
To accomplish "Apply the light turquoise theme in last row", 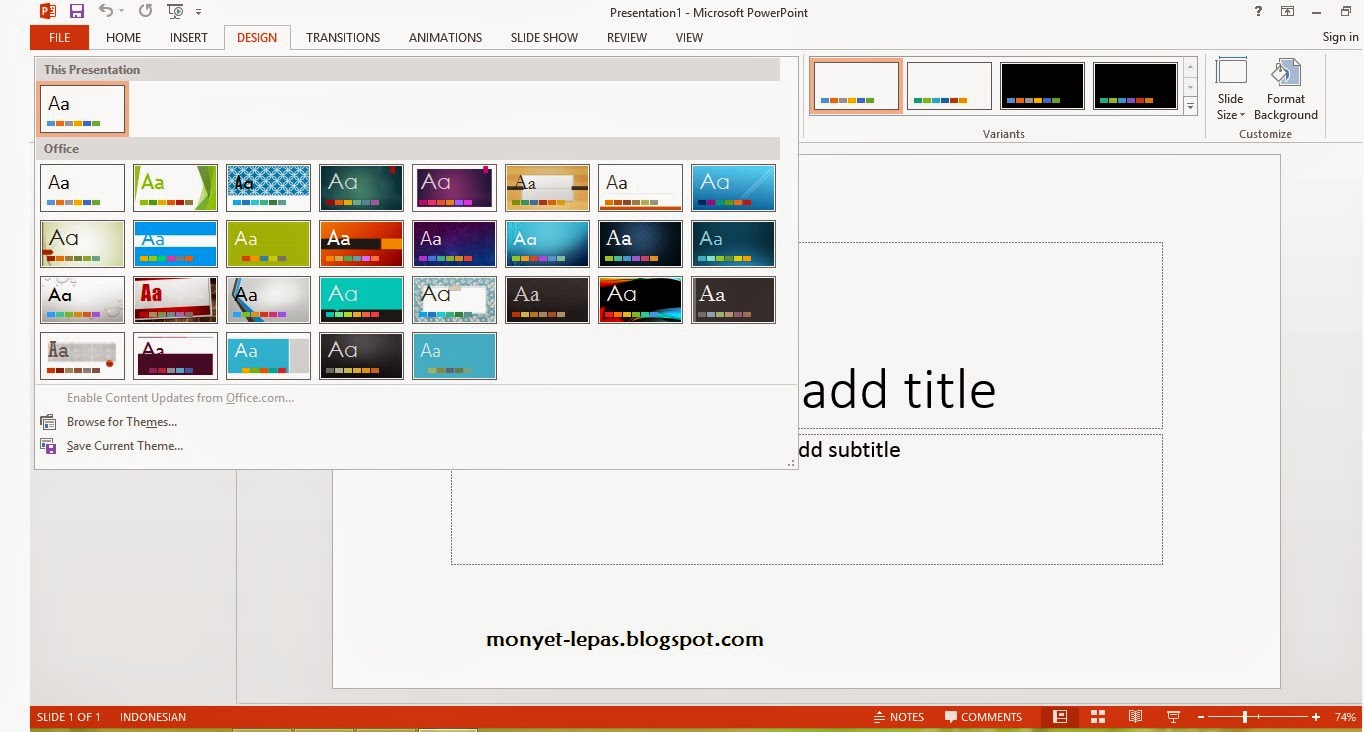I will tap(454, 356).
